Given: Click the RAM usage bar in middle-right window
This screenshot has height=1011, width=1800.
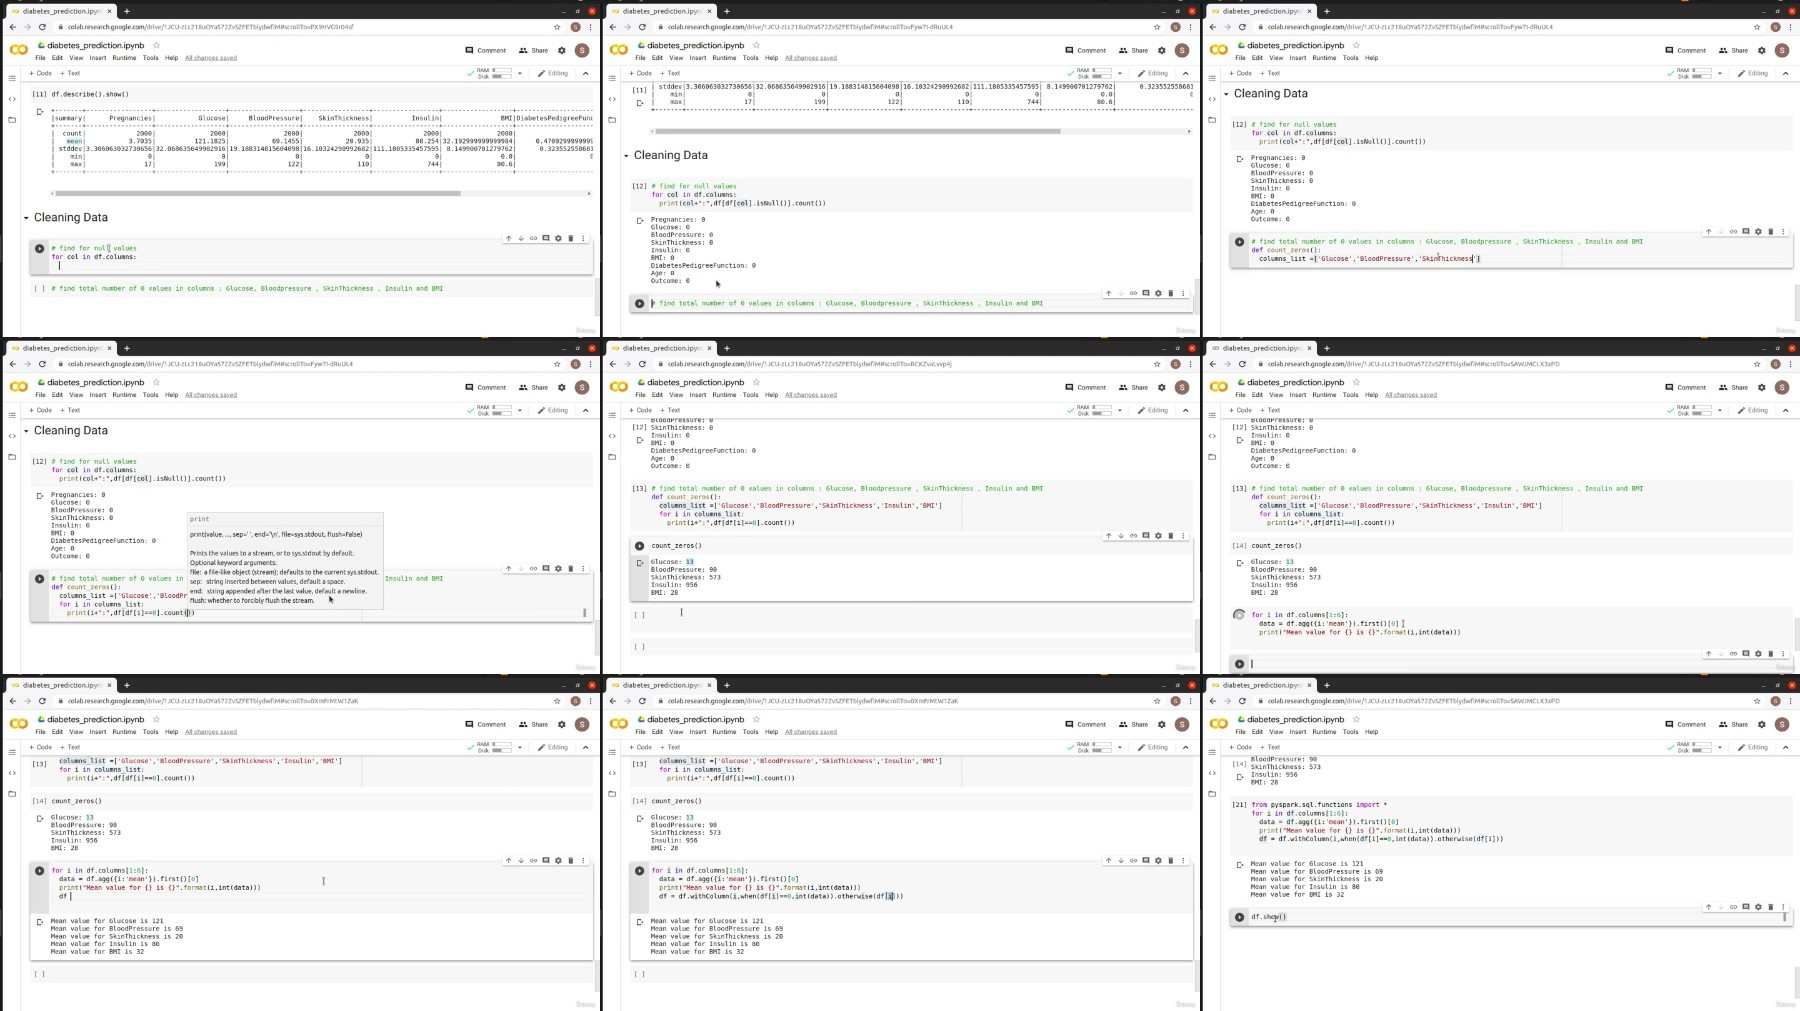Looking at the screenshot, I should (1702, 407).
